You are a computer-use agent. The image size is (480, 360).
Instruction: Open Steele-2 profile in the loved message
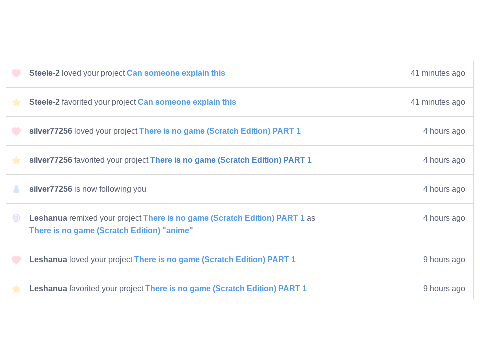point(44,73)
